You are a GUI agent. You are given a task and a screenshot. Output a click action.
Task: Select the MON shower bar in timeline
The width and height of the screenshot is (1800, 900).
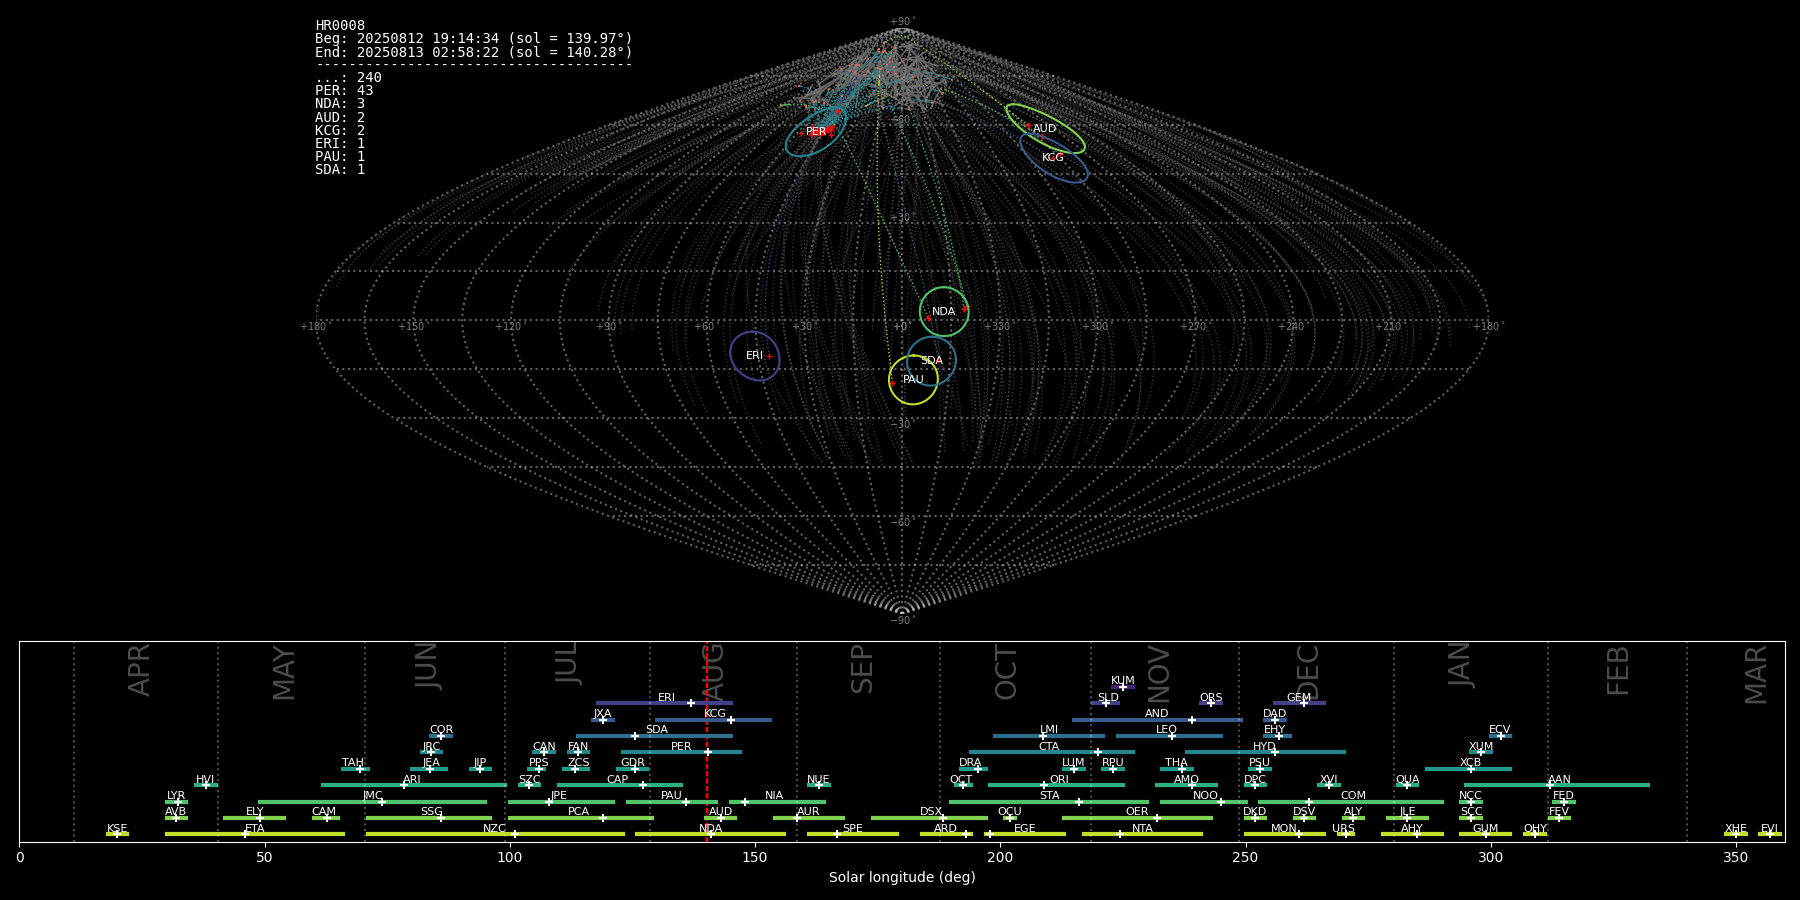click(x=1285, y=834)
